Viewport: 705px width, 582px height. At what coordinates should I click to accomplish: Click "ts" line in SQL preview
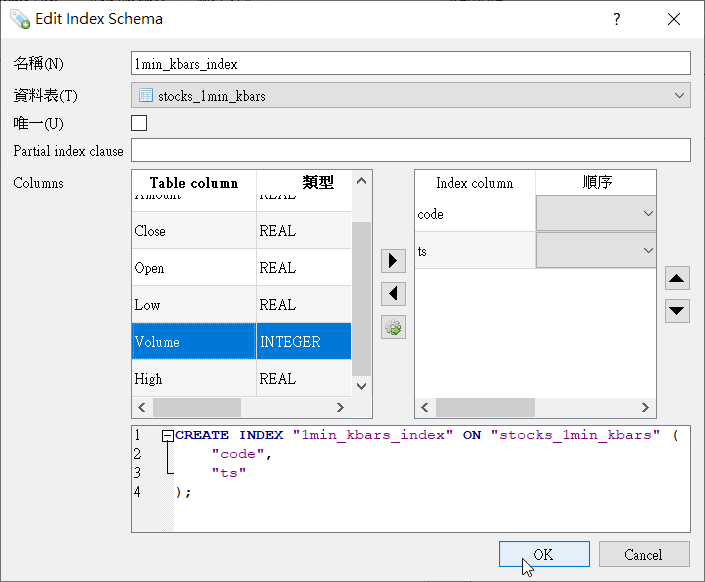(229, 473)
